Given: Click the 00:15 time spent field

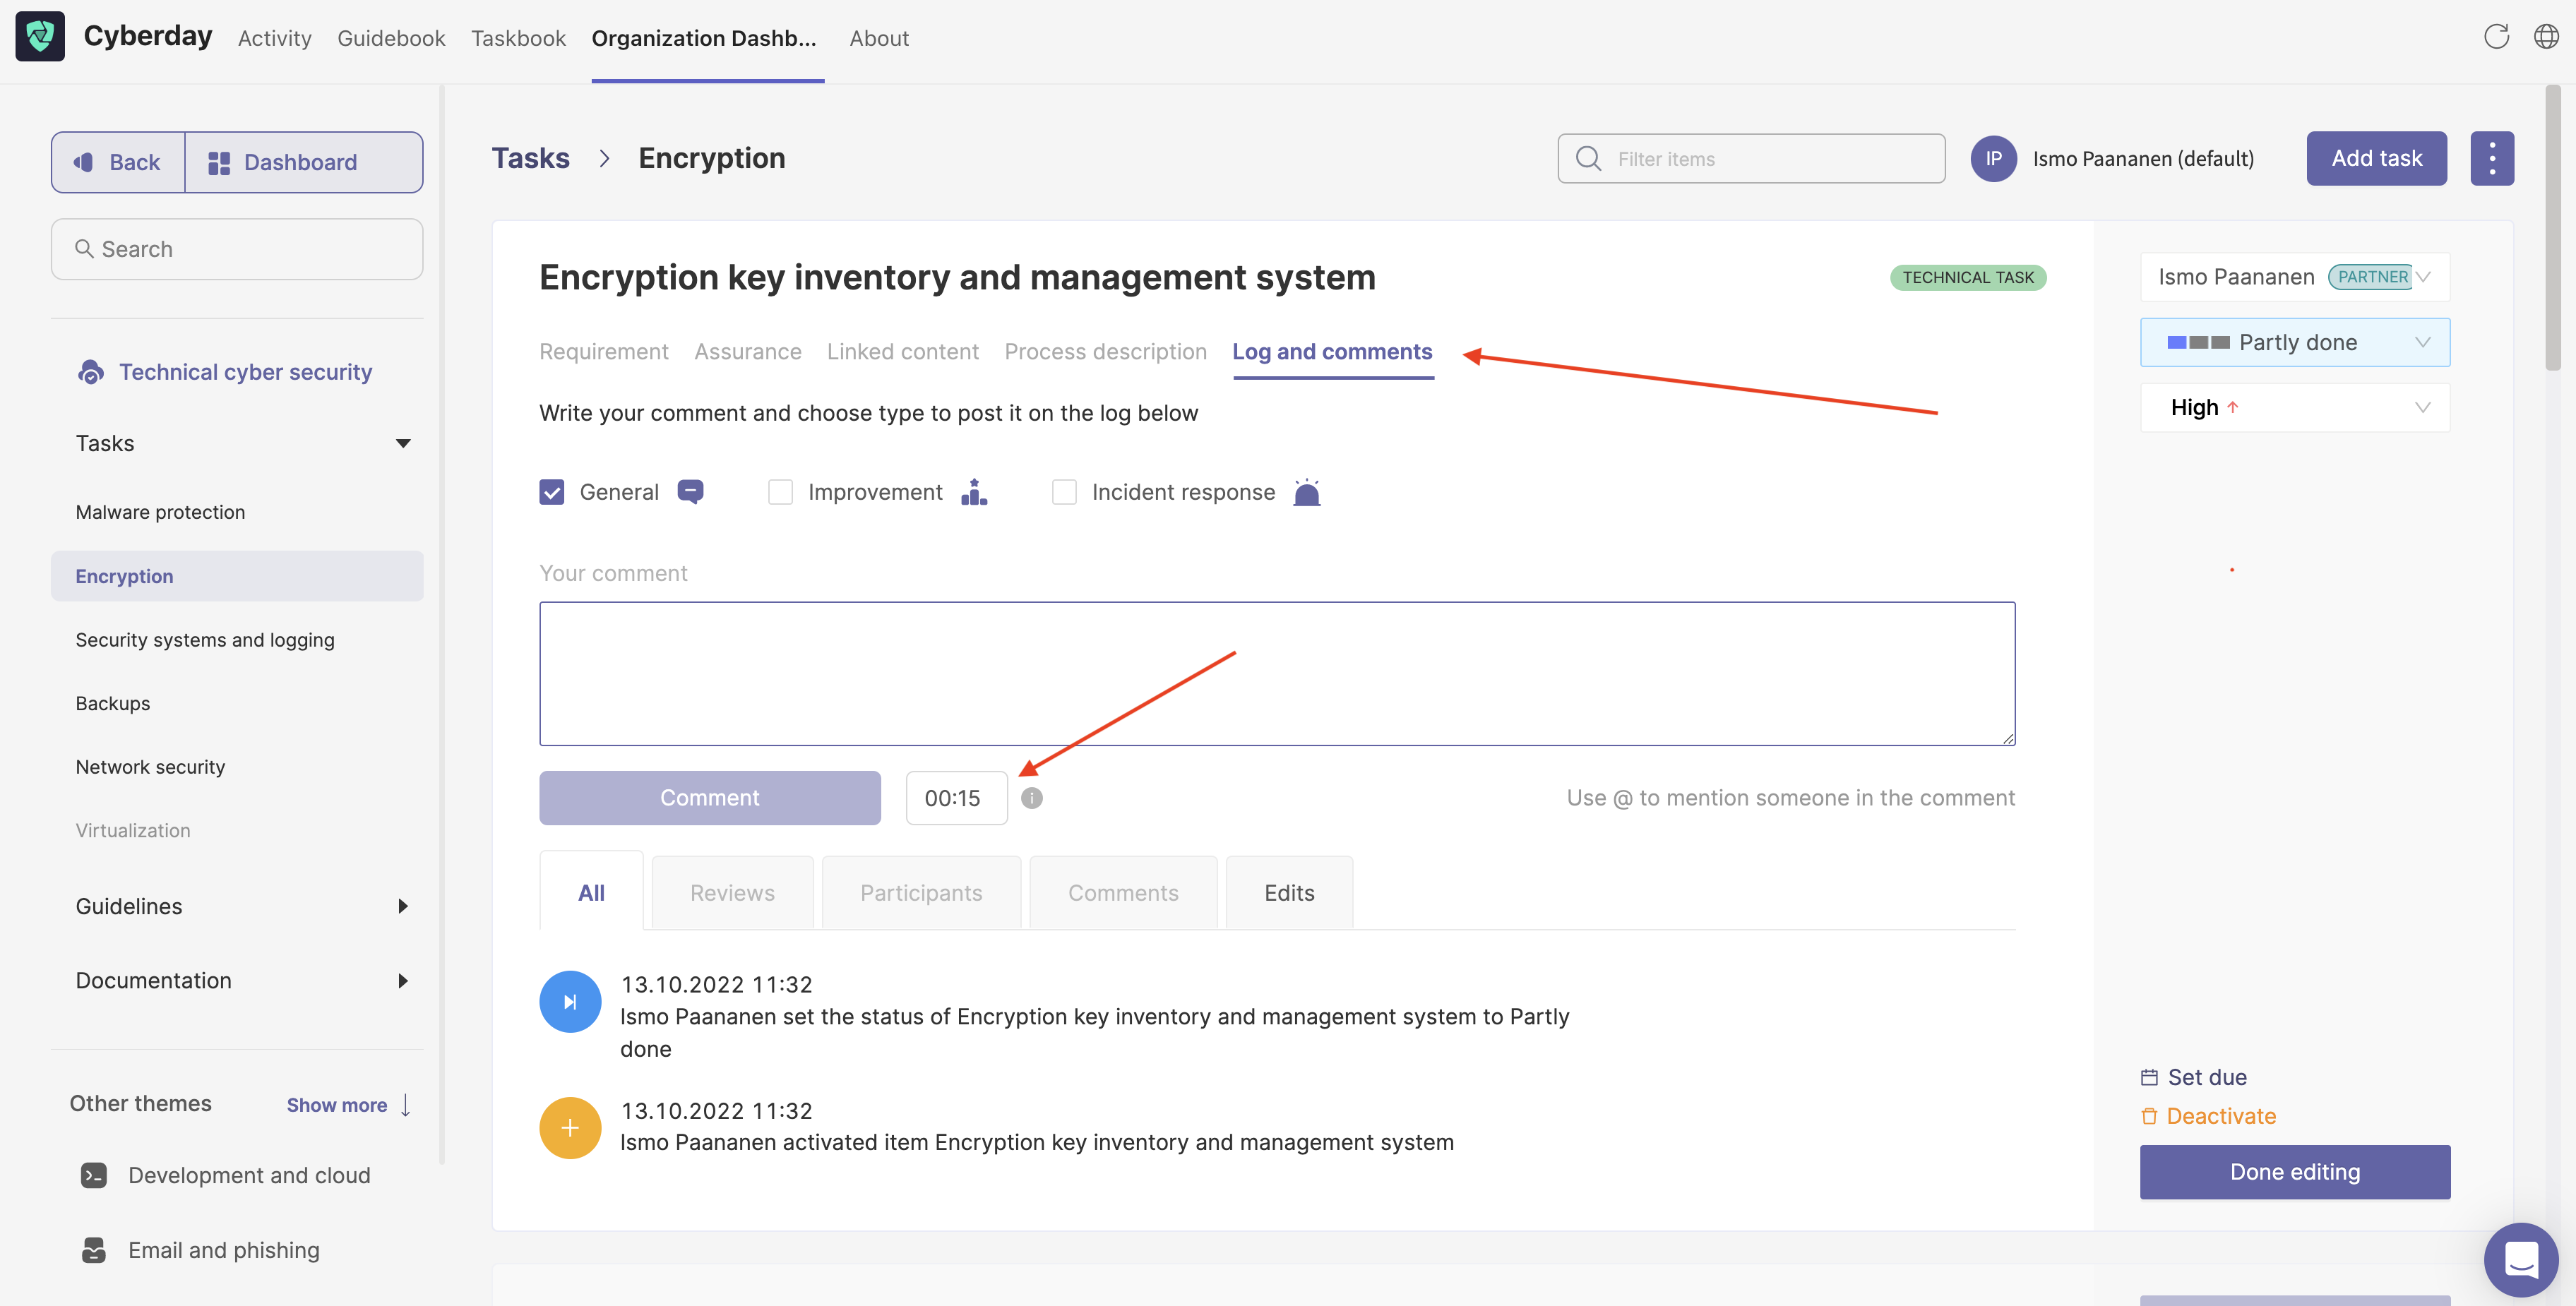Looking at the screenshot, I should [957, 798].
